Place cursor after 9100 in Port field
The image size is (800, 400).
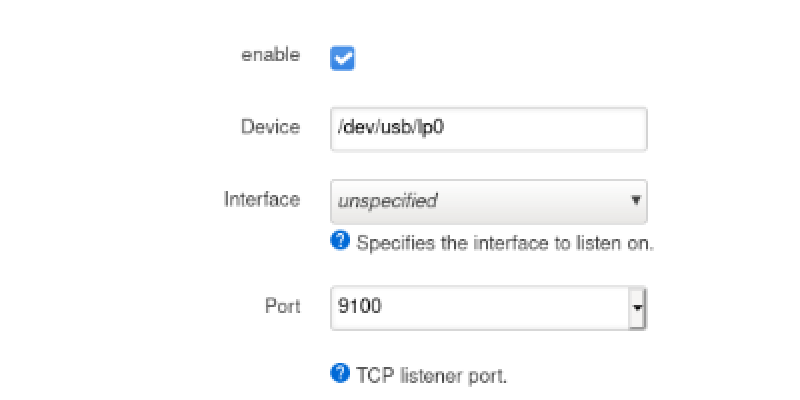[383, 308]
